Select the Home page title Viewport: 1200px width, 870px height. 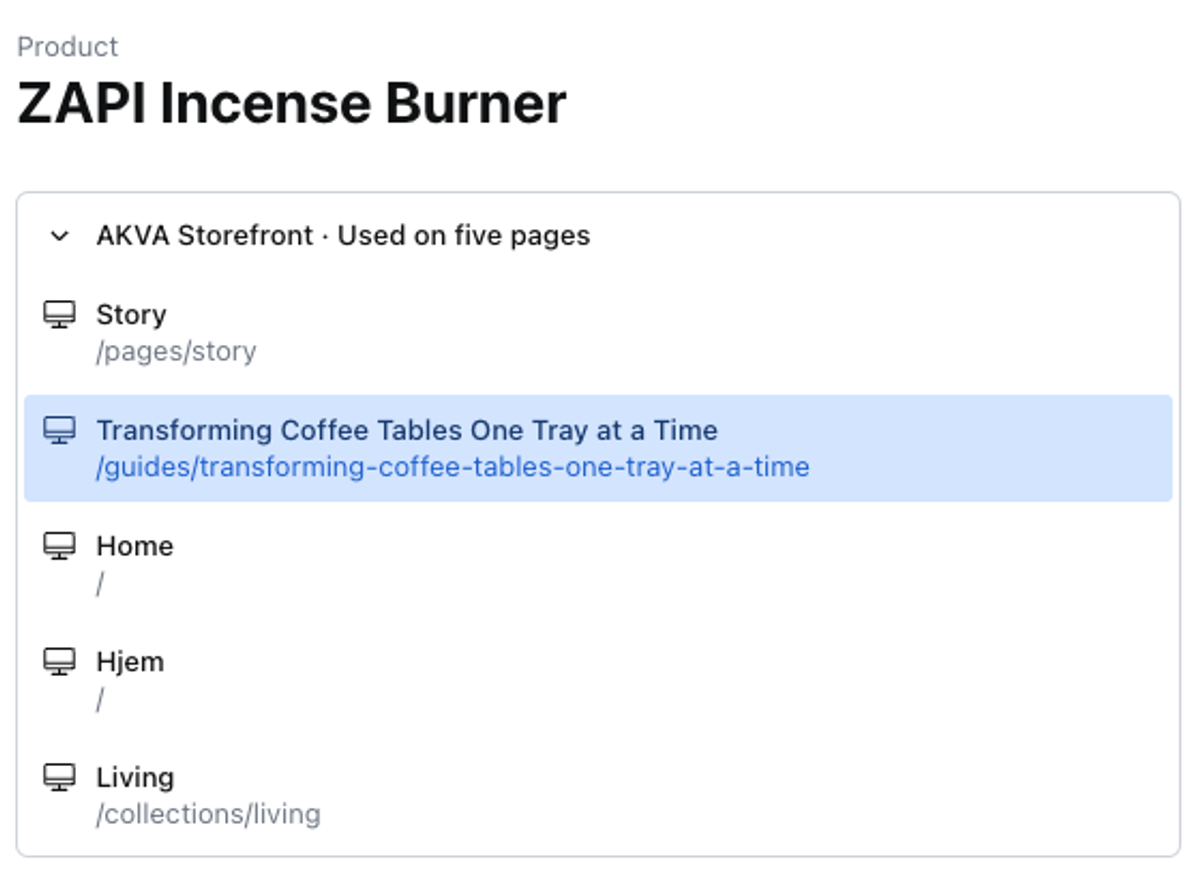point(135,546)
